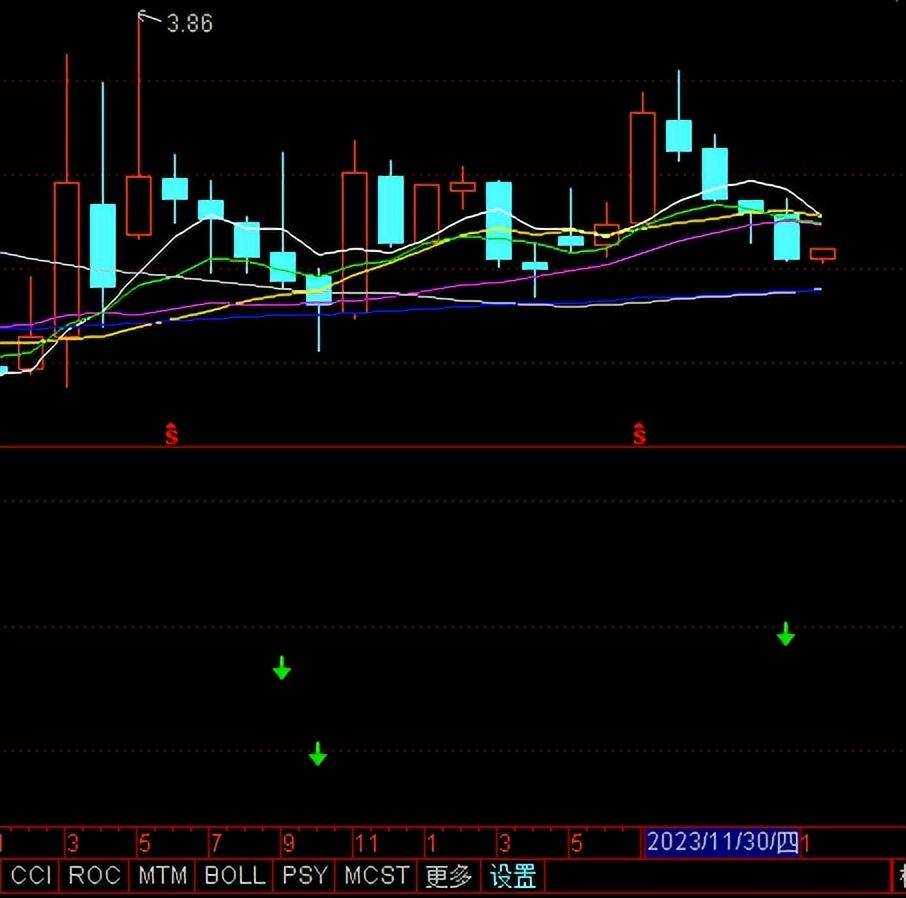Click the green down arrow above the lowest arrow

coord(282,667)
